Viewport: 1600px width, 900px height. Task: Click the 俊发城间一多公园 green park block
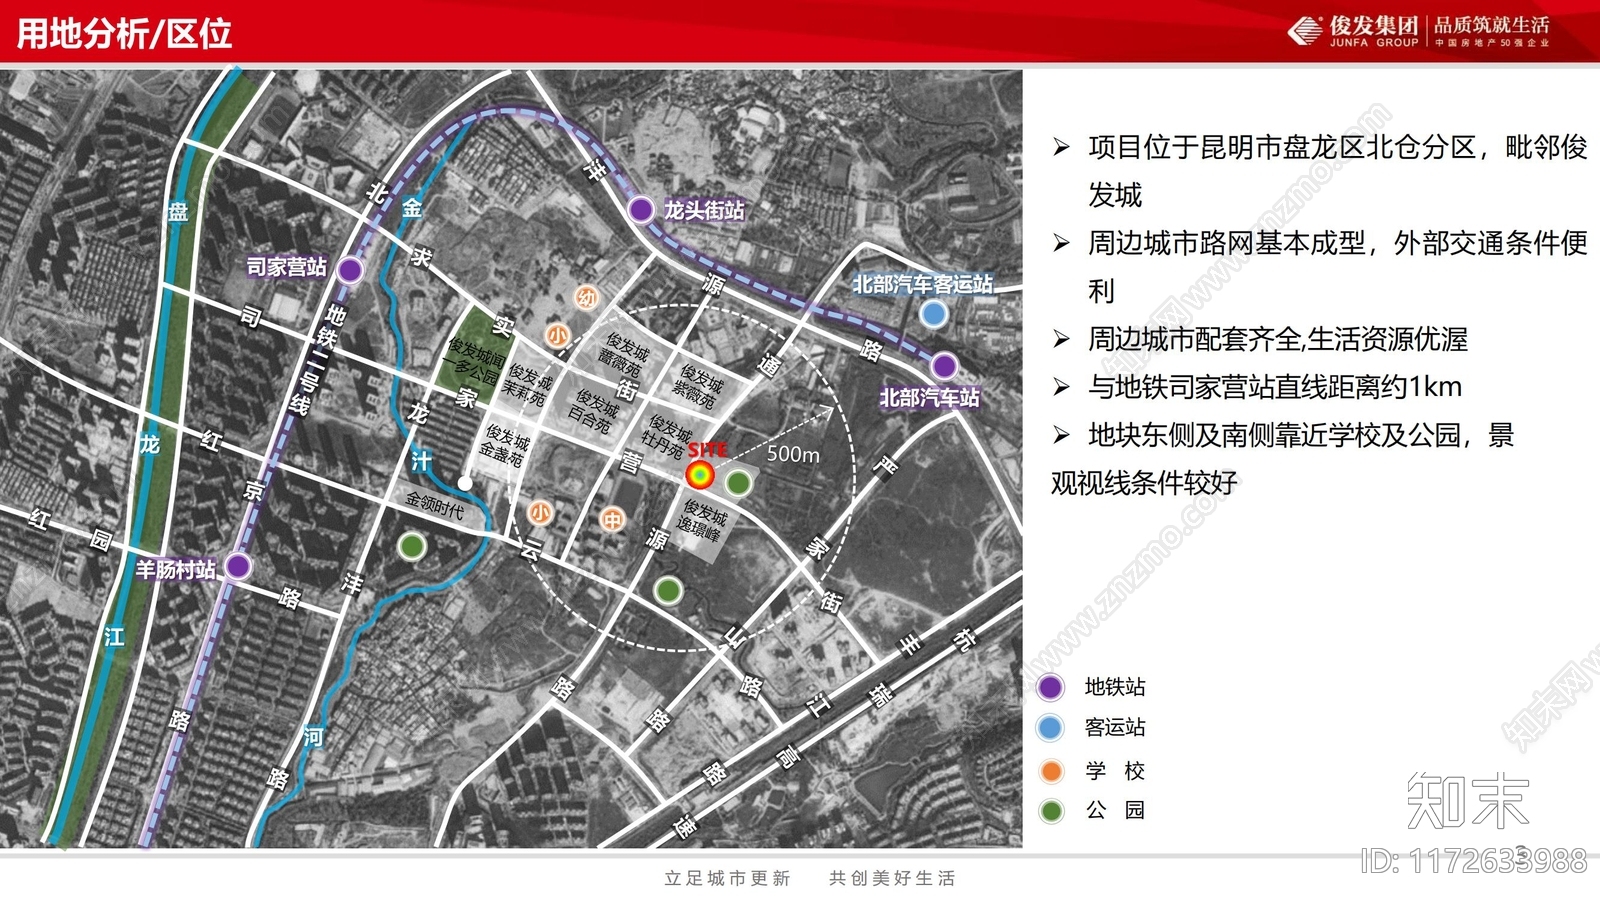tap(474, 353)
